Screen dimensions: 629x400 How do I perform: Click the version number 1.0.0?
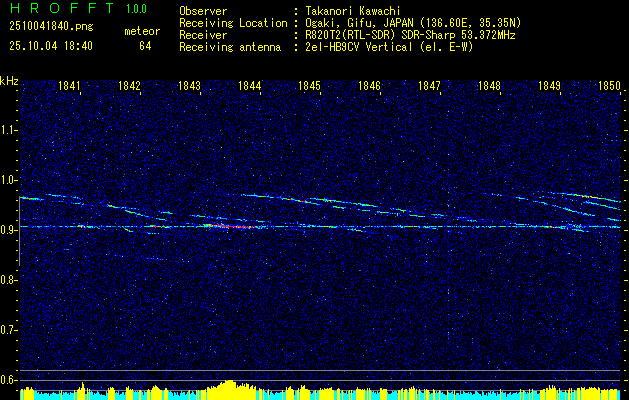136,9
